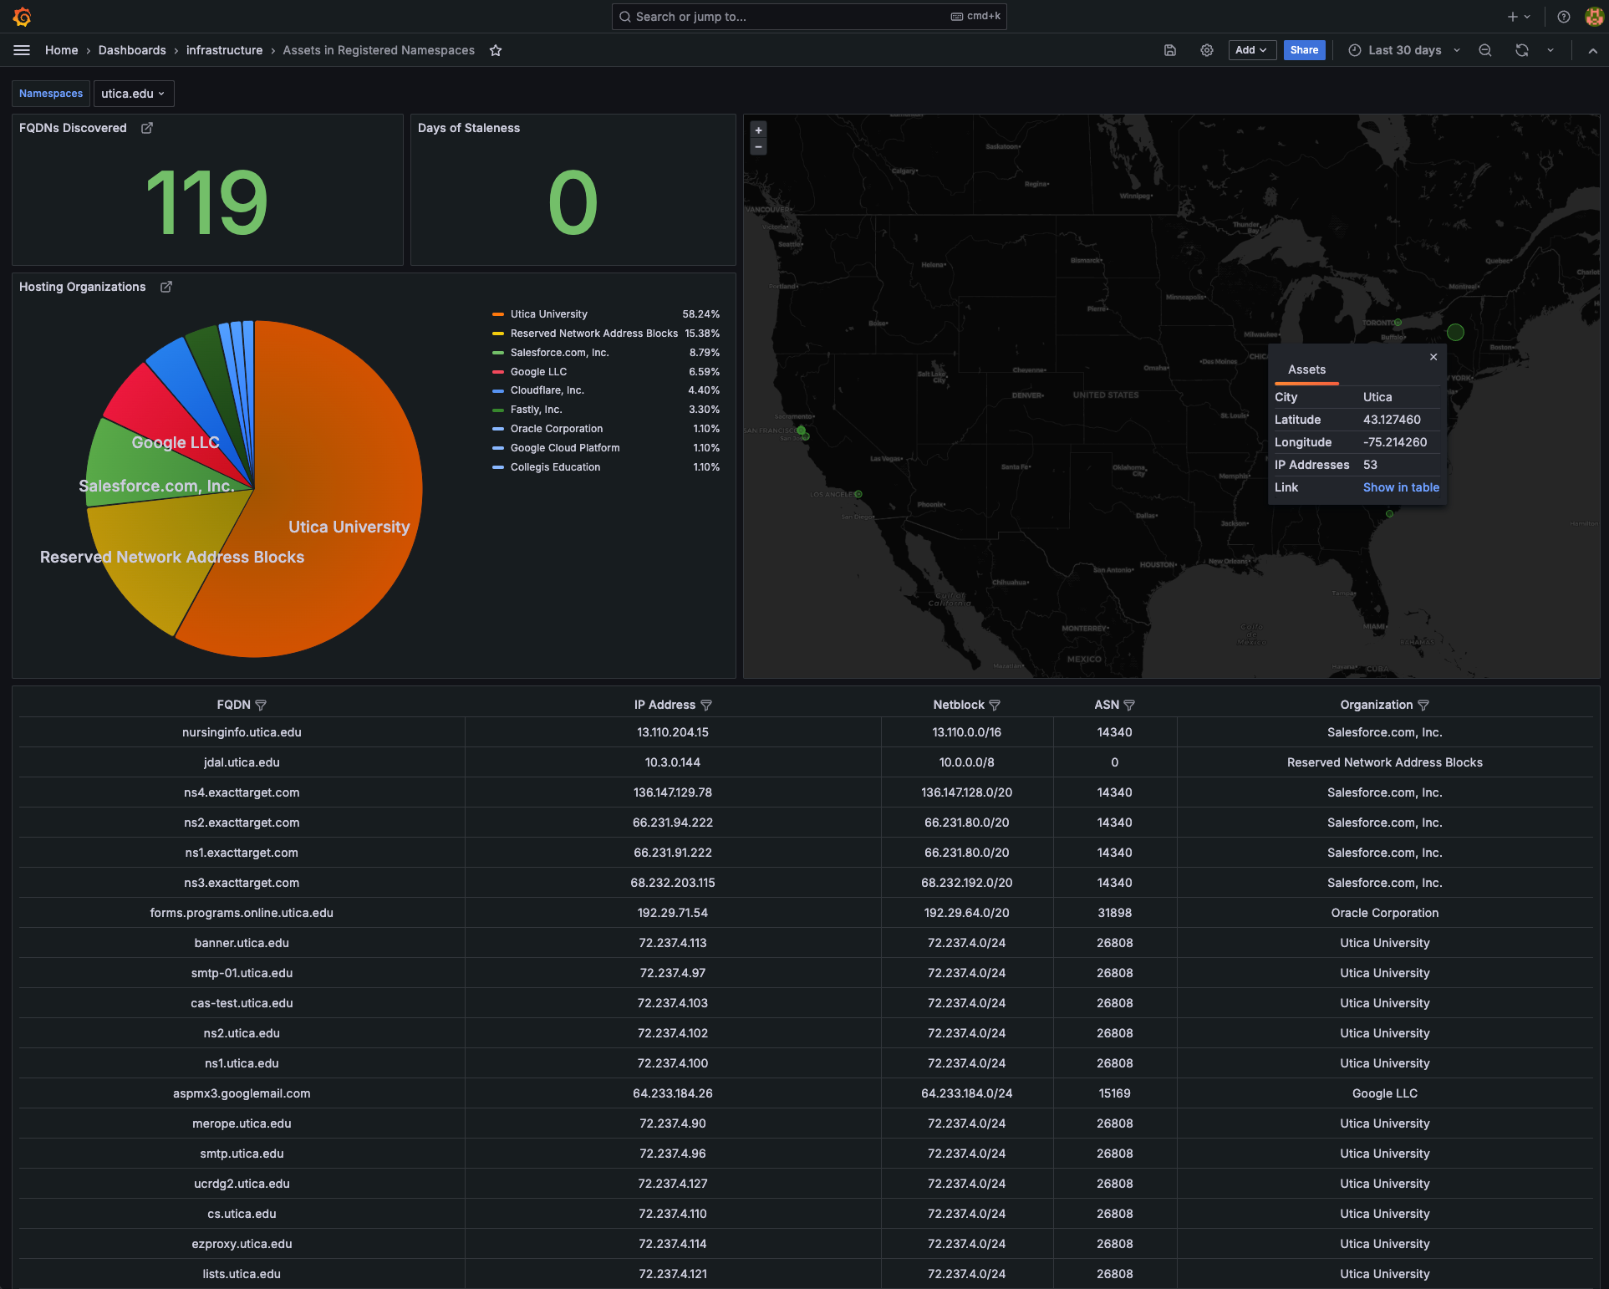This screenshot has width=1609, height=1289.
Task: Click the jdal.utica.edu cell
Action: click(242, 762)
